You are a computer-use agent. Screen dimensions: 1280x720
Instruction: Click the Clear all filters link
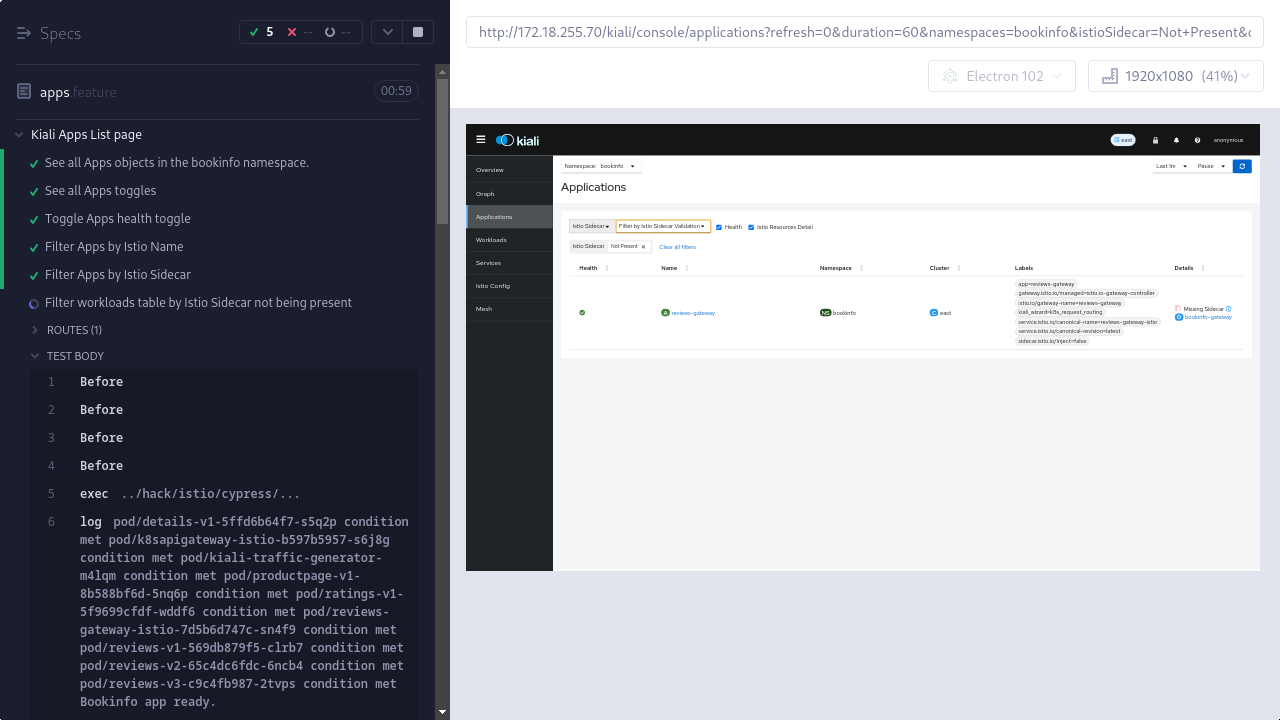click(x=677, y=247)
